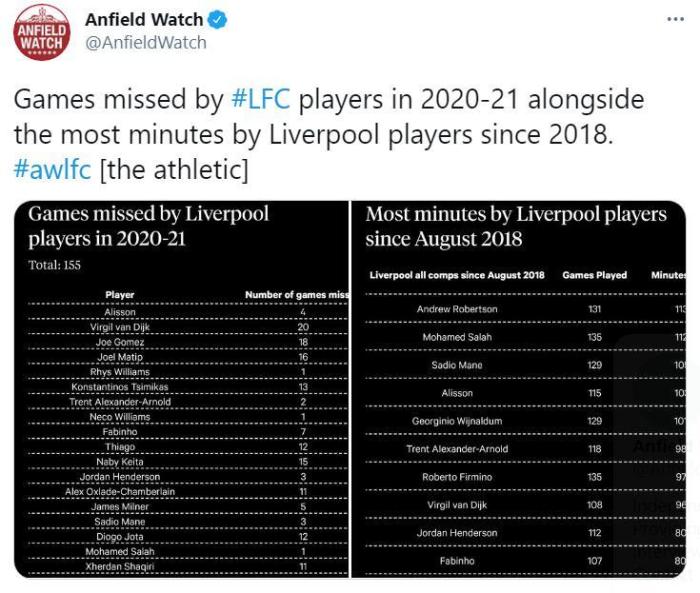Viewport: 700px width, 593px height.
Task: Click the blue verified badge
Action: coord(218,20)
